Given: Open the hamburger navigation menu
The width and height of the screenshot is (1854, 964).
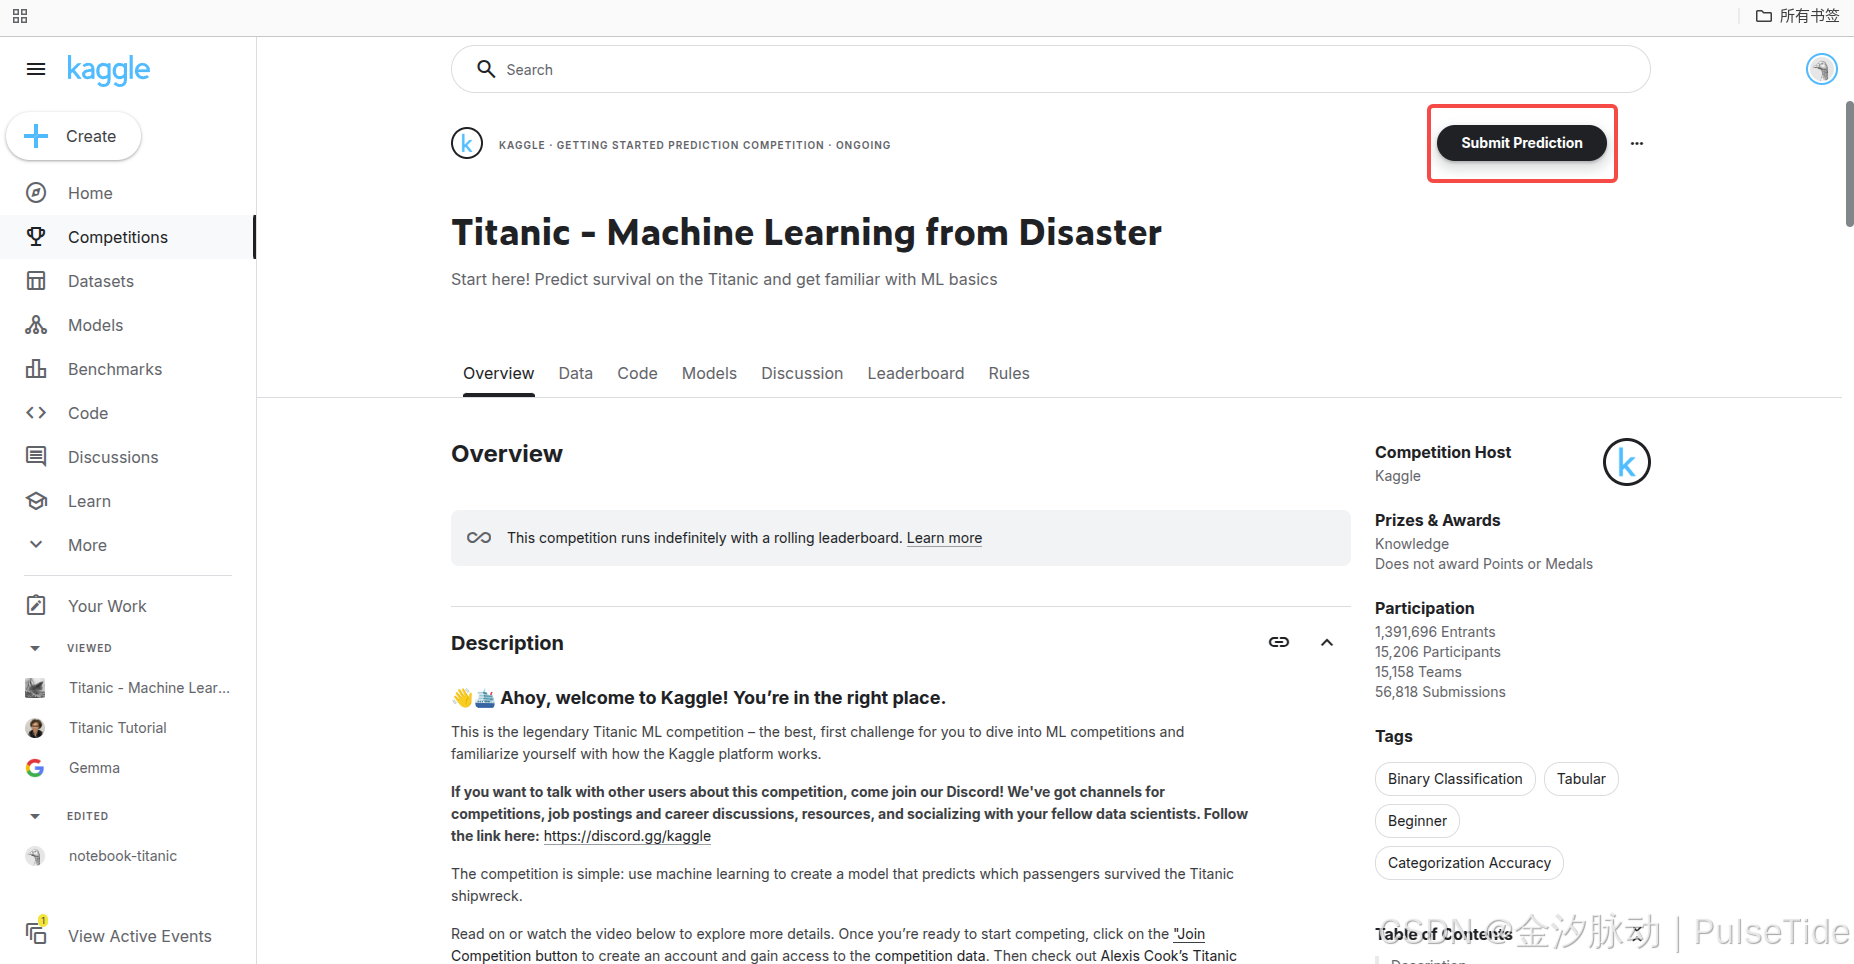Looking at the screenshot, I should coord(36,69).
